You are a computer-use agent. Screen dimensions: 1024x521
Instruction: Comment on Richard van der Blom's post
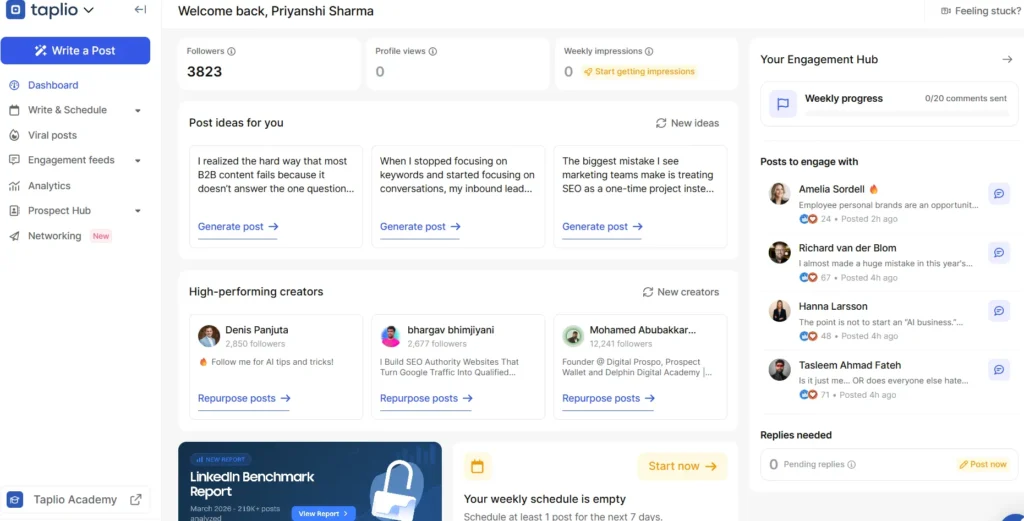coord(999,253)
